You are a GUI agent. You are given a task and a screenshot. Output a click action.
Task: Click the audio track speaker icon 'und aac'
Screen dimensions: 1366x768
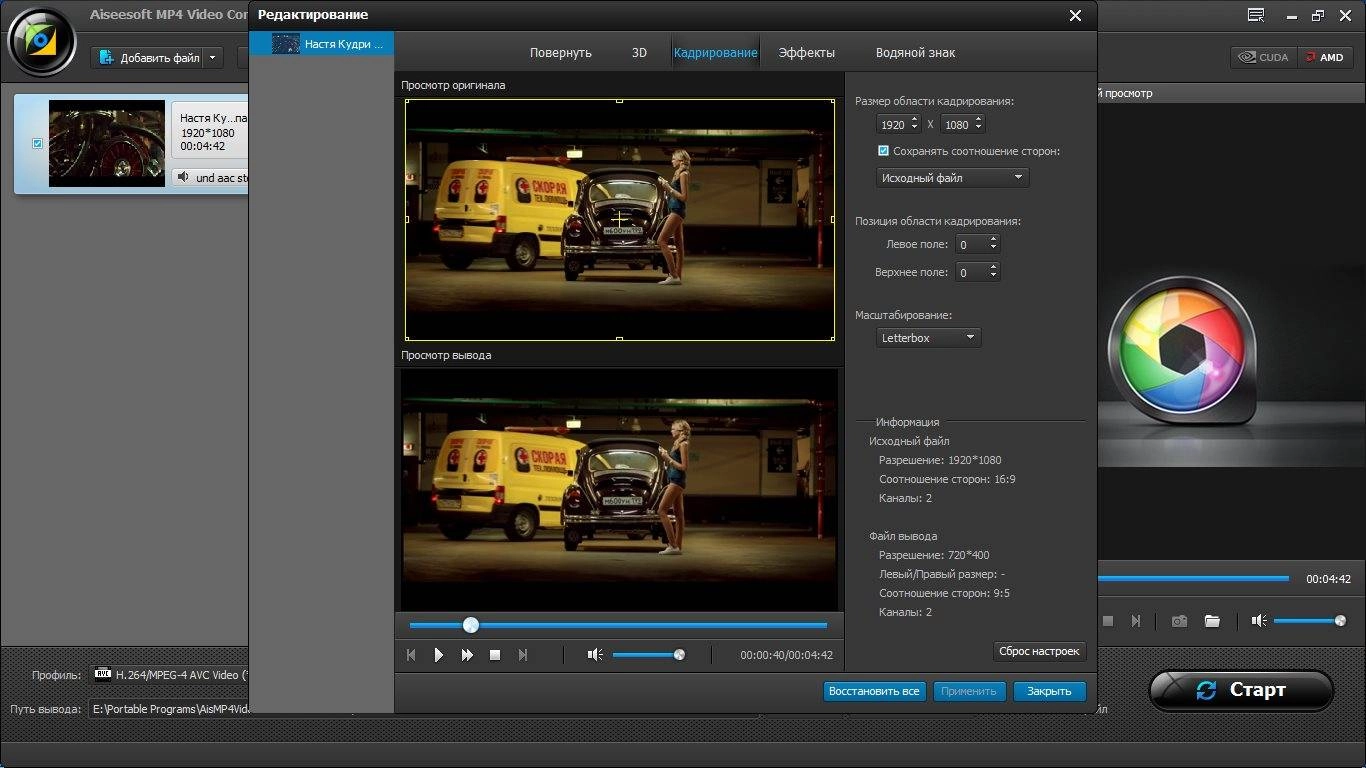point(184,177)
